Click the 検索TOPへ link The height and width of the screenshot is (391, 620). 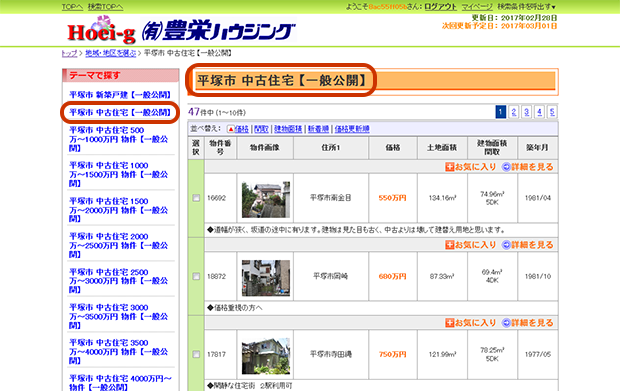pyautogui.click(x=105, y=7)
